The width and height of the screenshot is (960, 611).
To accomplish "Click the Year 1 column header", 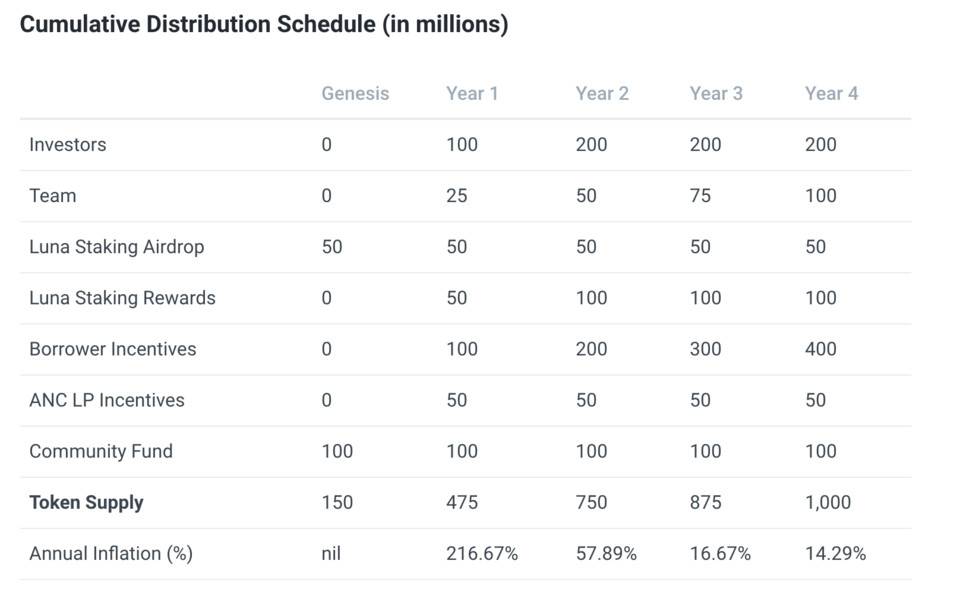I will [x=472, y=94].
